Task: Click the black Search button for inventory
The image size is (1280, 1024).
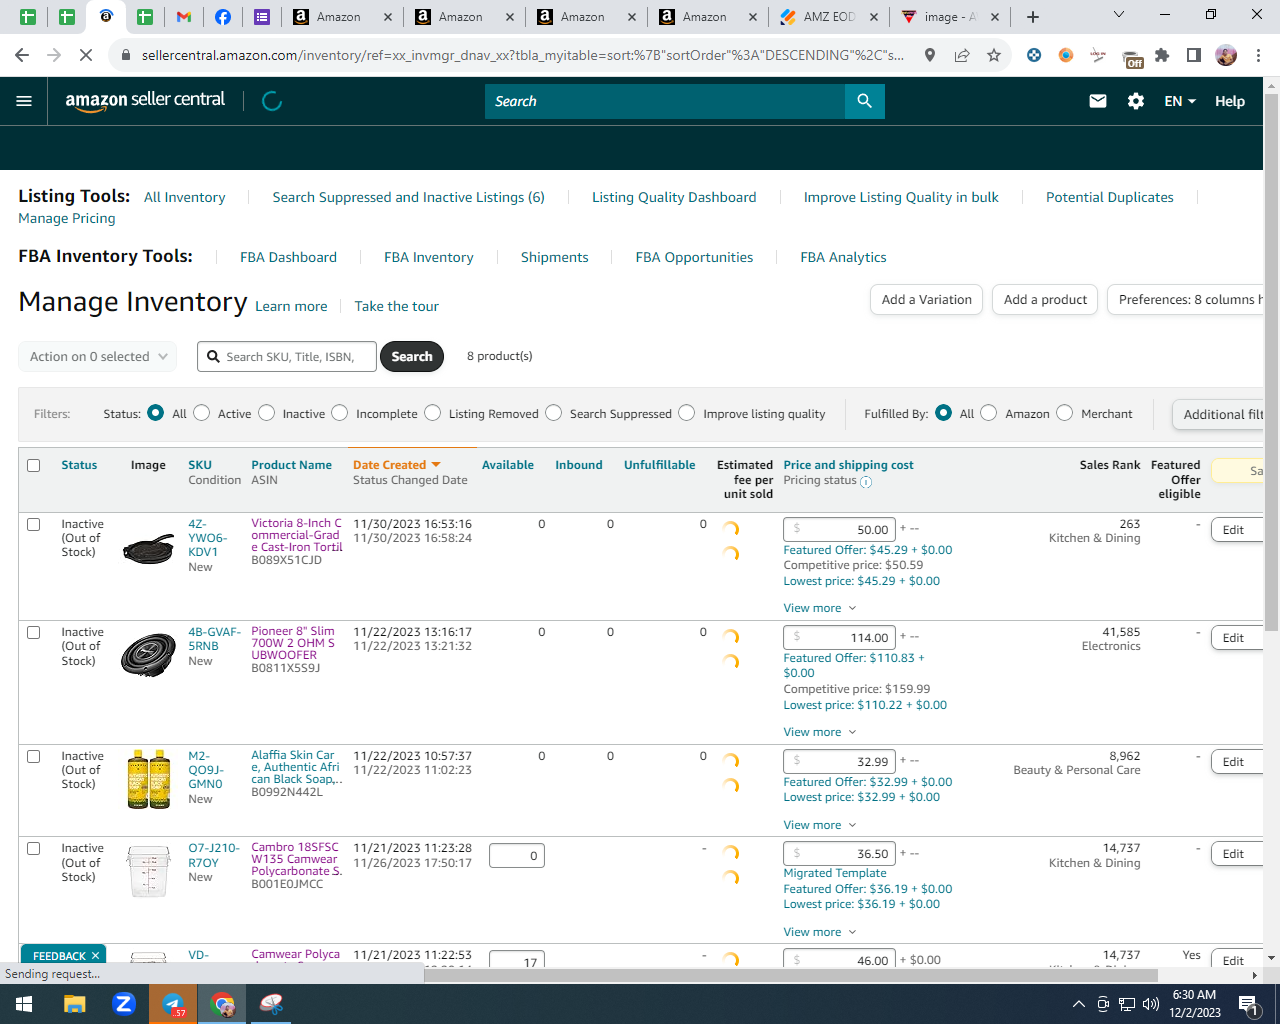Action: point(412,357)
